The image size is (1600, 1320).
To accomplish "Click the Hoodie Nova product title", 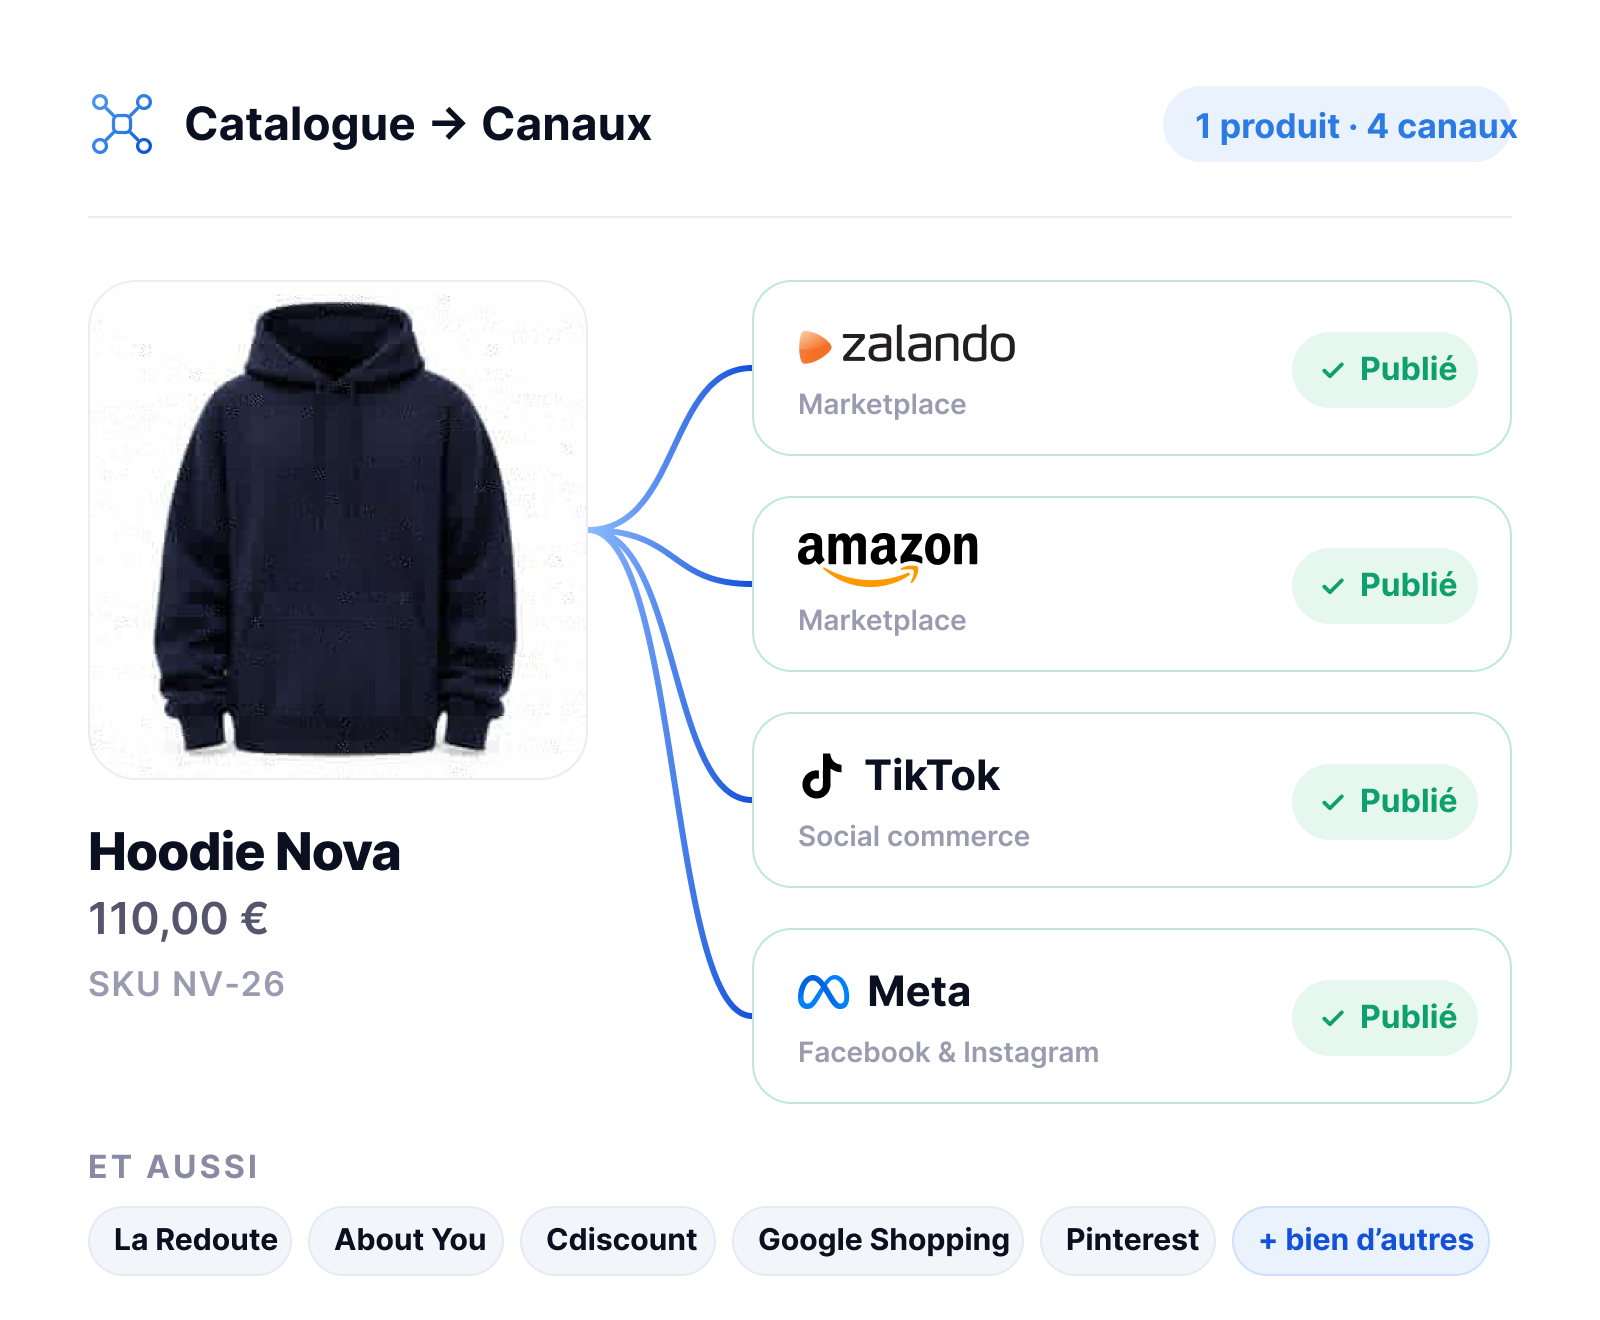I will pyautogui.click(x=244, y=852).
